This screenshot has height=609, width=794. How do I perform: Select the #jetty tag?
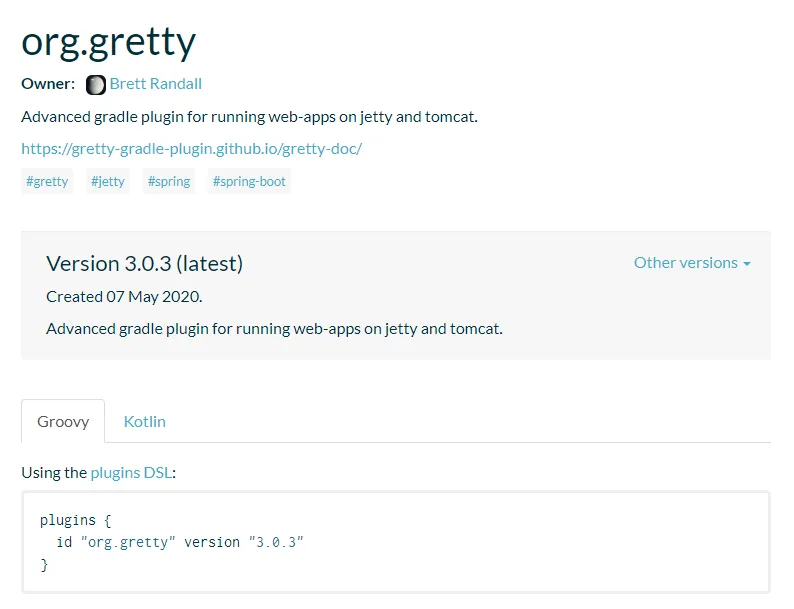(x=108, y=181)
